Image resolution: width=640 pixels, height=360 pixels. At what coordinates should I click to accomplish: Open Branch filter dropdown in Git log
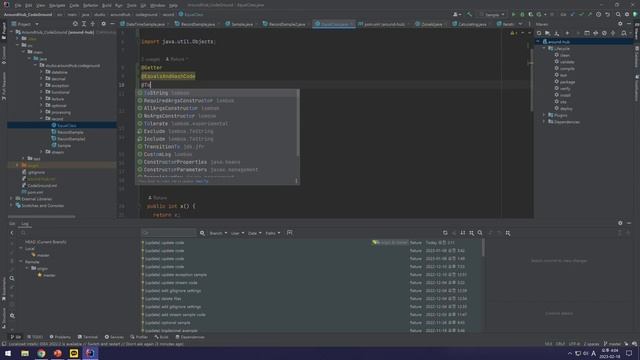(218, 233)
